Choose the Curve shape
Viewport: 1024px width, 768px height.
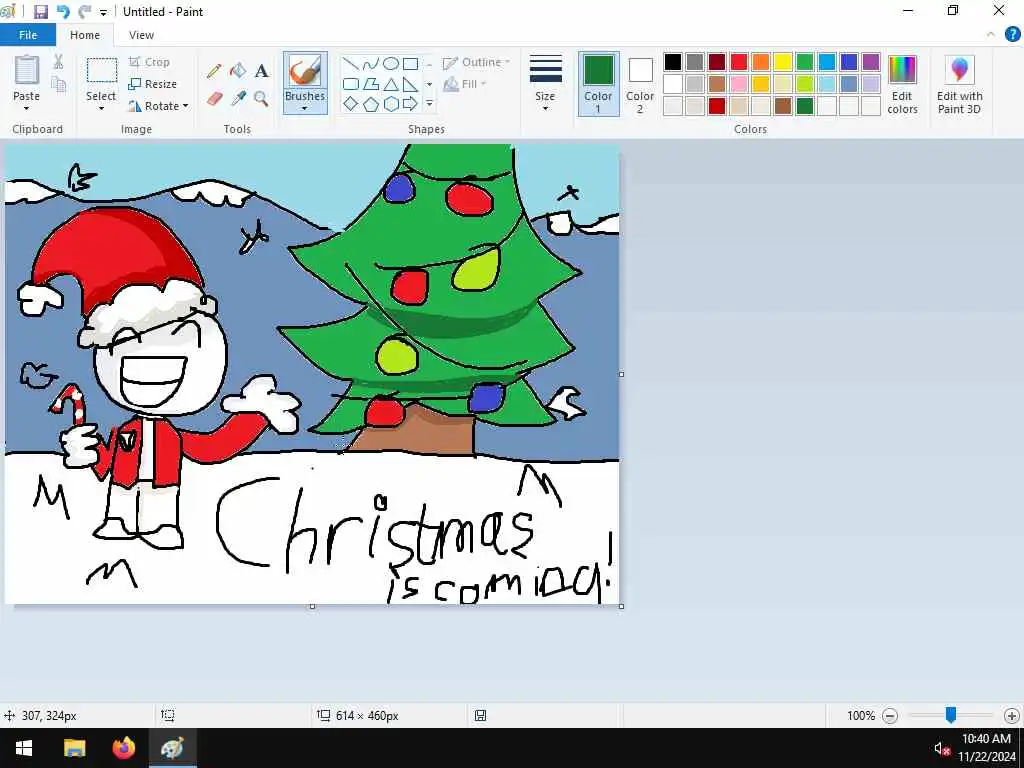[371, 64]
